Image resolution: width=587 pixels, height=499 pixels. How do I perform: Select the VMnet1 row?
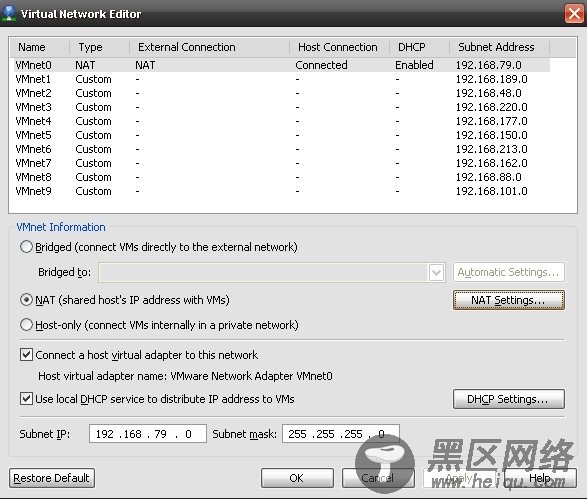point(282,79)
